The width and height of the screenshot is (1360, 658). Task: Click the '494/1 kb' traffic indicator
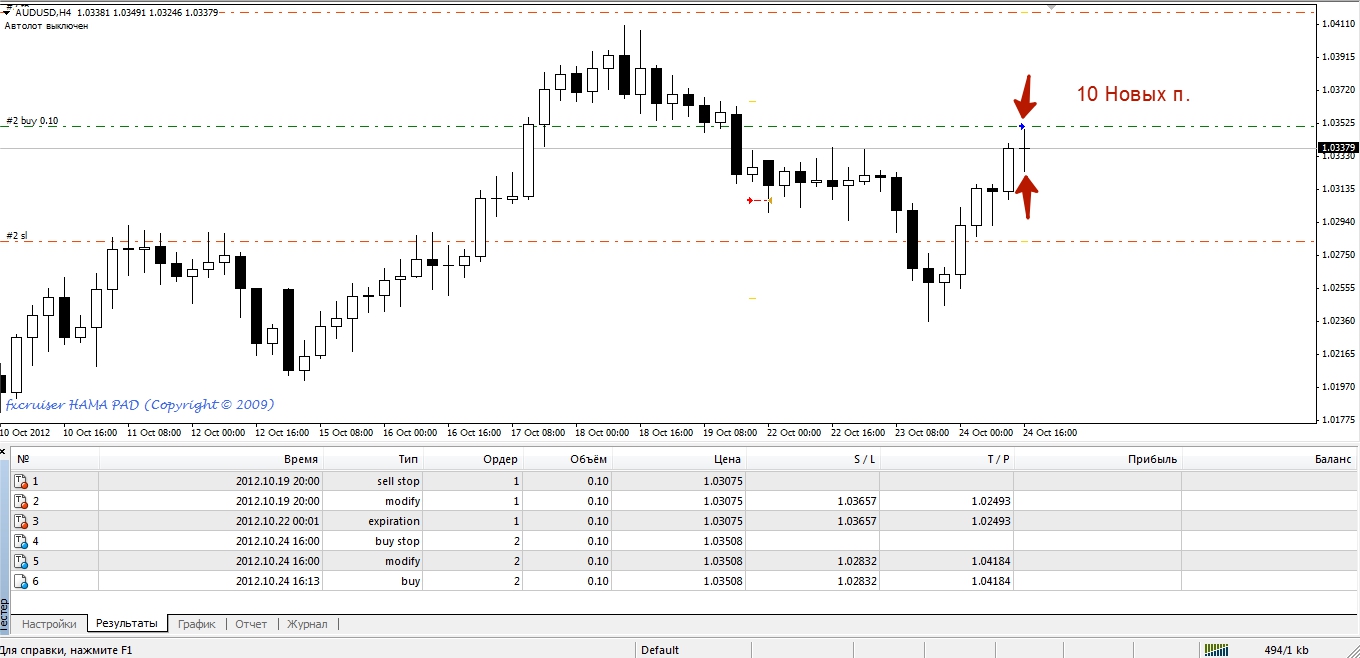[x=1286, y=650]
